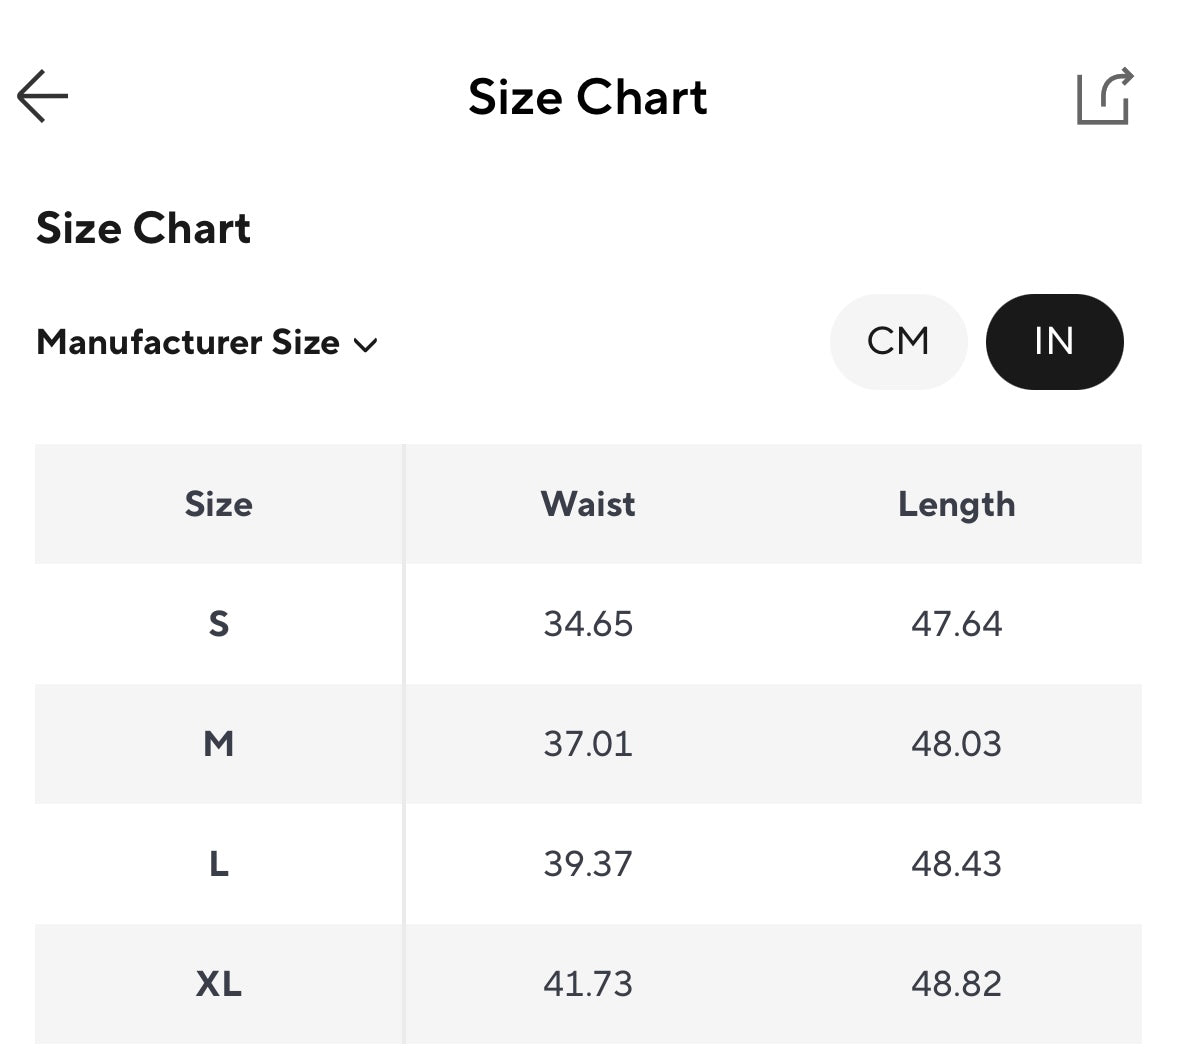Viewport: 1178px width, 1057px height.
Task: Click the Size Chart section heading
Action: (x=143, y=228)
